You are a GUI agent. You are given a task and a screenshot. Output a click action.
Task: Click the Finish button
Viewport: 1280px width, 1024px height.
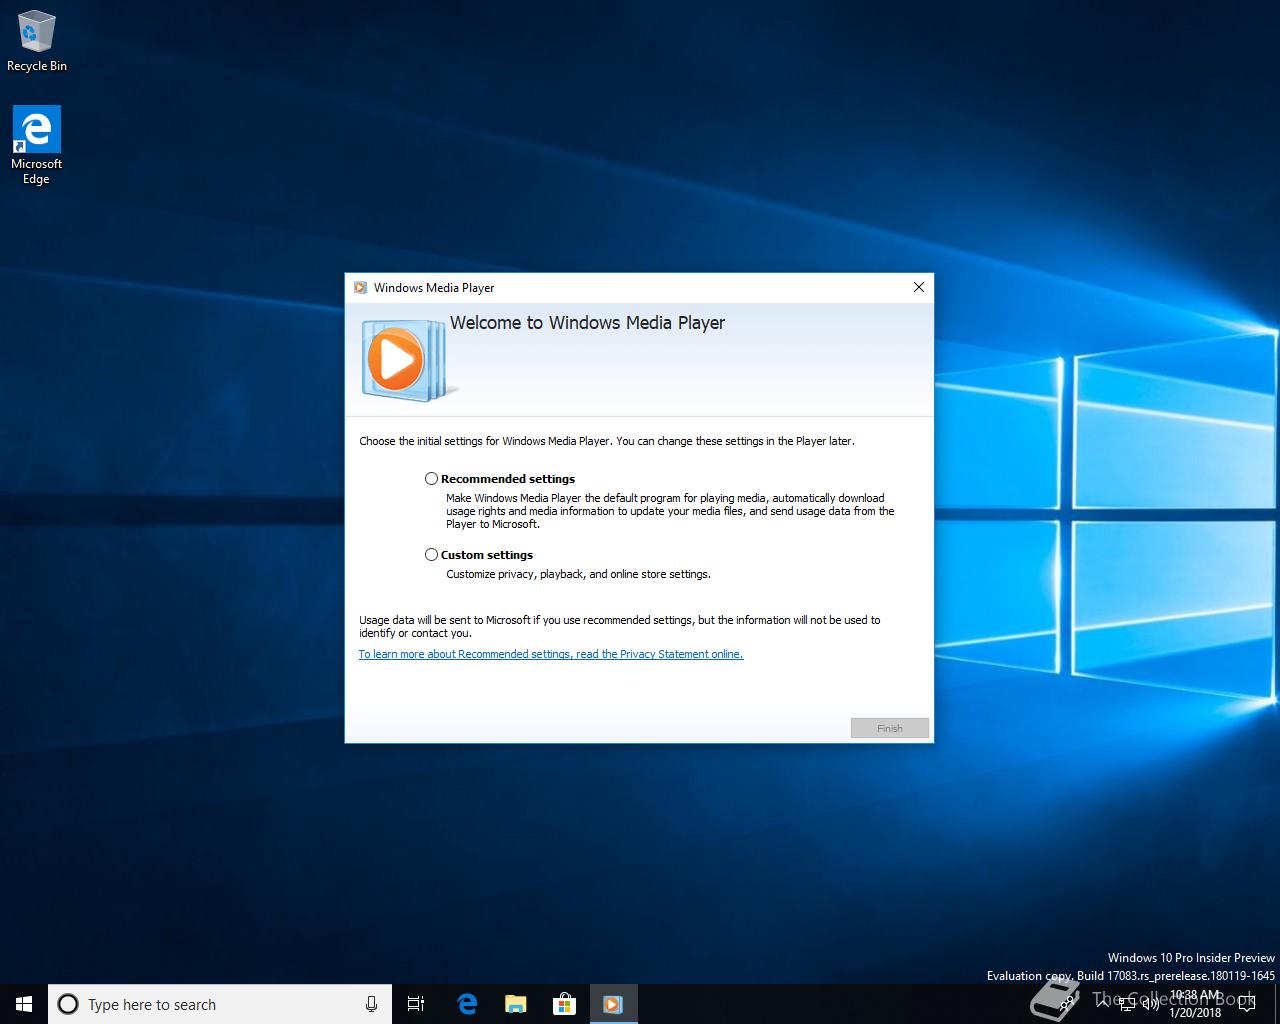point(890,728)
